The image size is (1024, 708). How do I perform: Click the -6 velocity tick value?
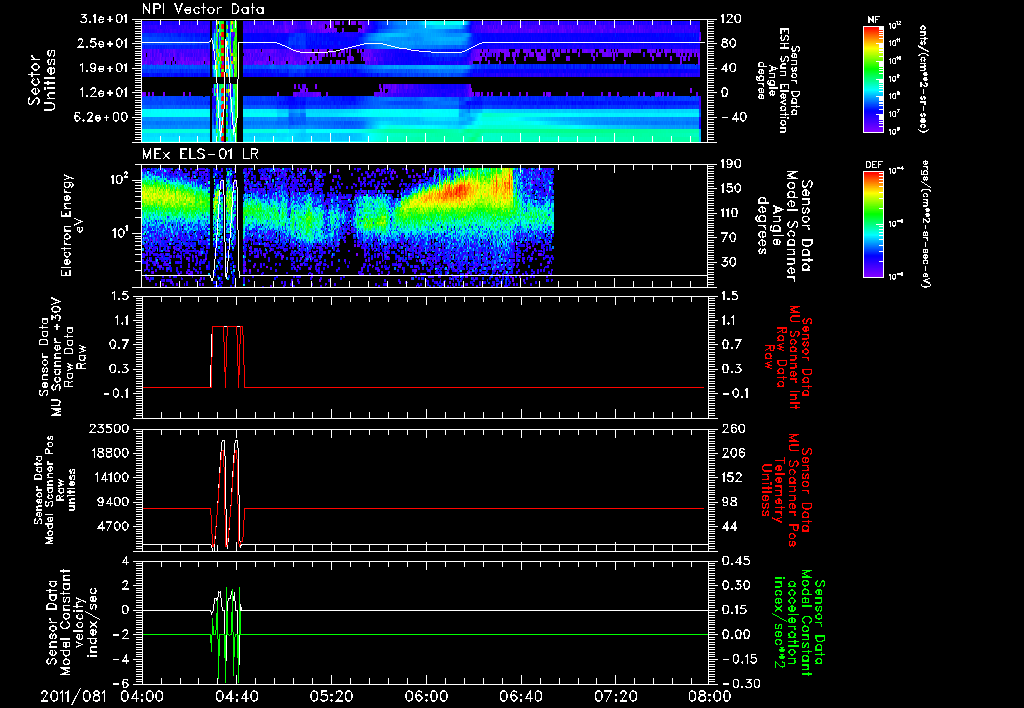121,683
